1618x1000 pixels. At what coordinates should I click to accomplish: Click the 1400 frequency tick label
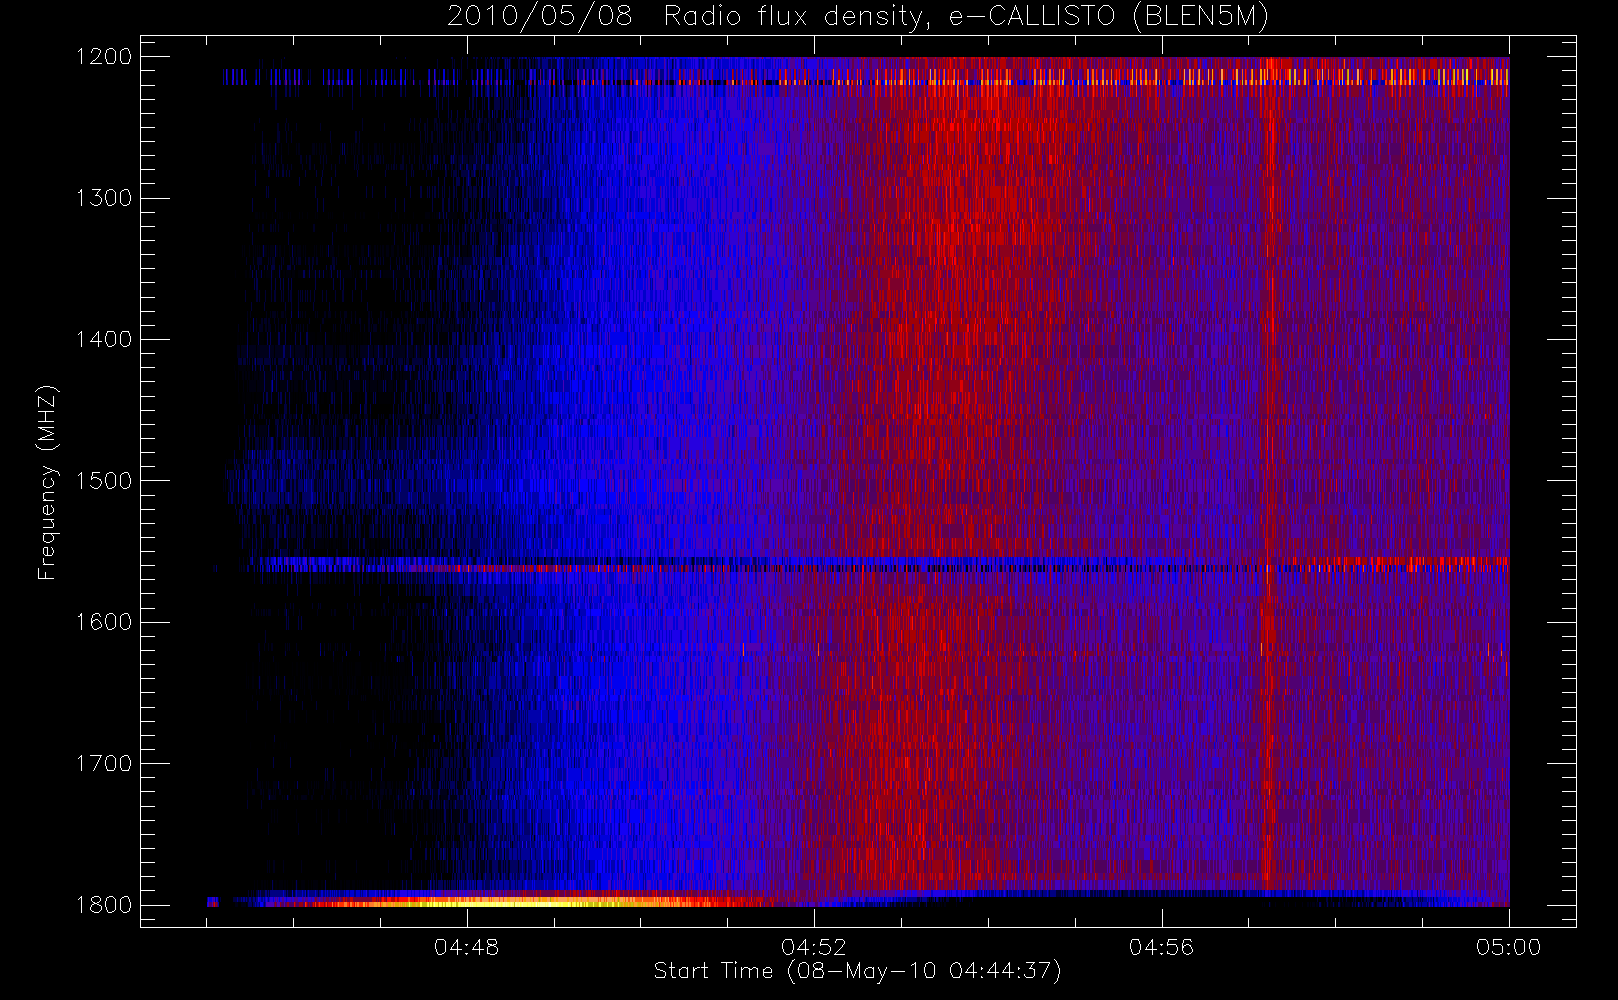[x=104, y=340]
